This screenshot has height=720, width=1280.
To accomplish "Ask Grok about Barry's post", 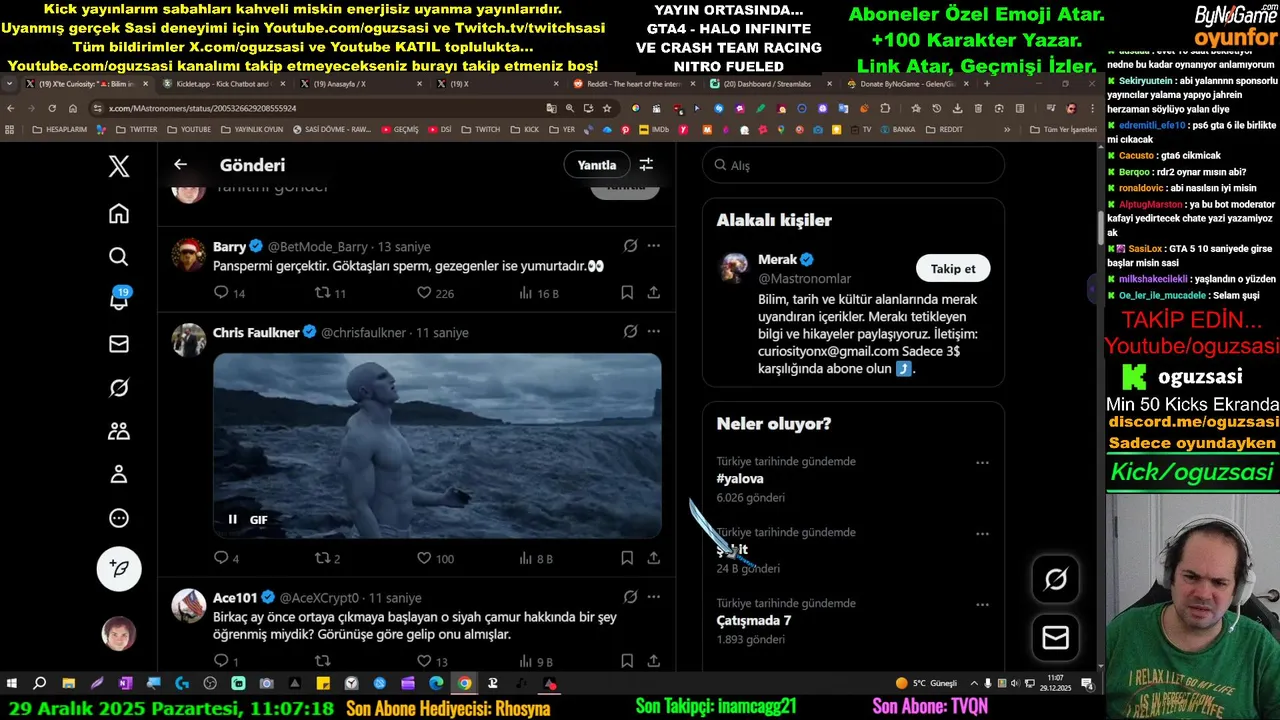I will click(x=630, y=245).
